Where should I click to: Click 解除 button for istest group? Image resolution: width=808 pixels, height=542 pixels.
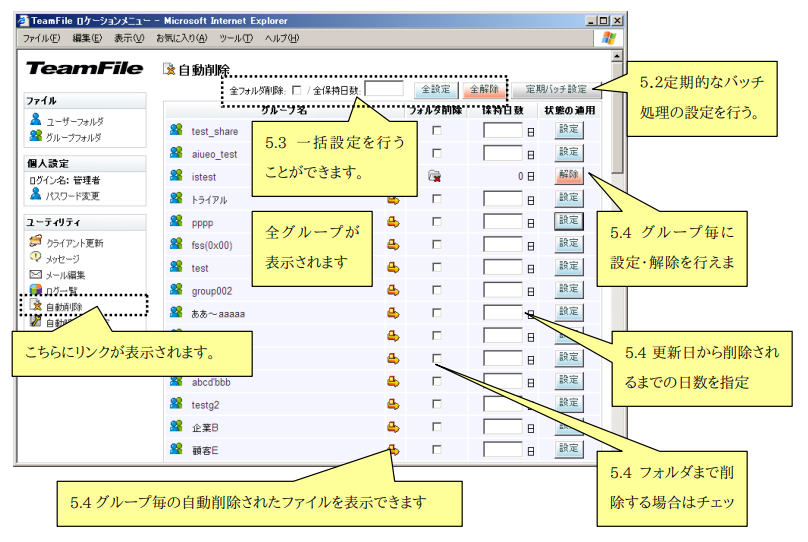click(x=568, y=175)
